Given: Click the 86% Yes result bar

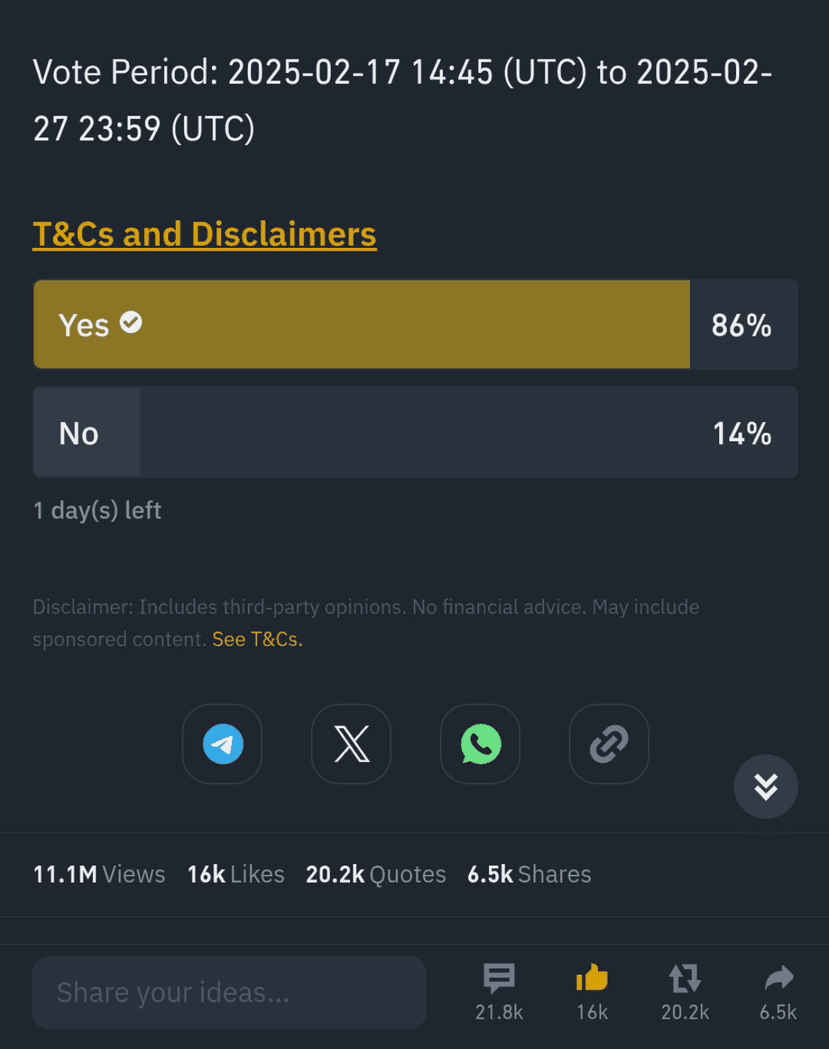Looking at the screenshot, I should 400,325.
